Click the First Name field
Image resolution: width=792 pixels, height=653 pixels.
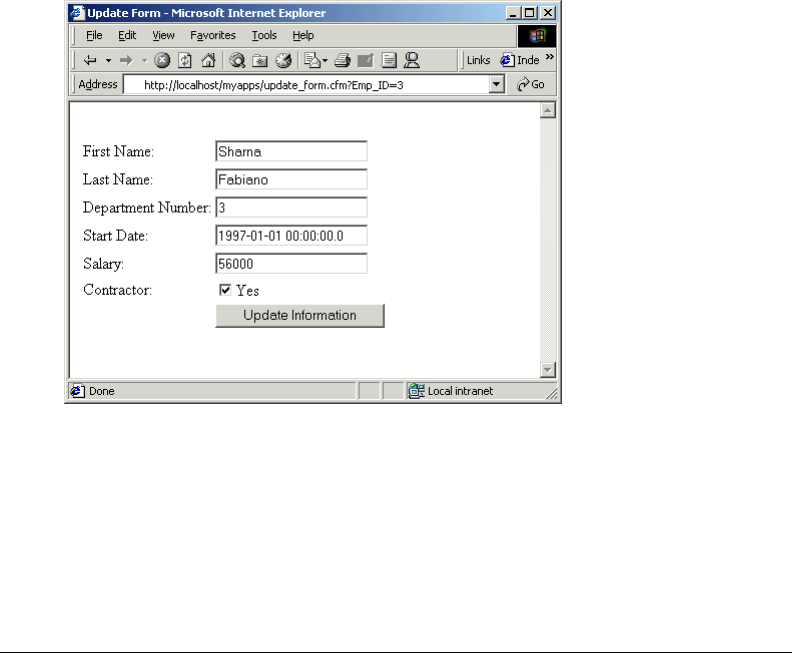coord(291,152)
